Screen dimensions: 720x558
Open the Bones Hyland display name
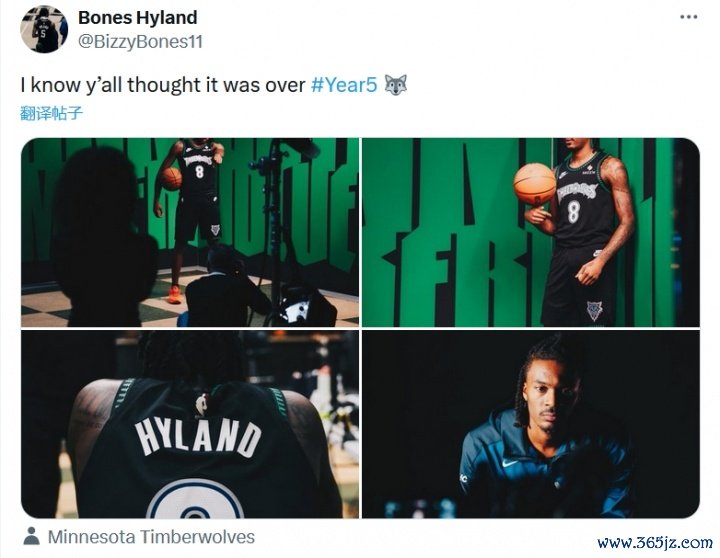(138, 17)
